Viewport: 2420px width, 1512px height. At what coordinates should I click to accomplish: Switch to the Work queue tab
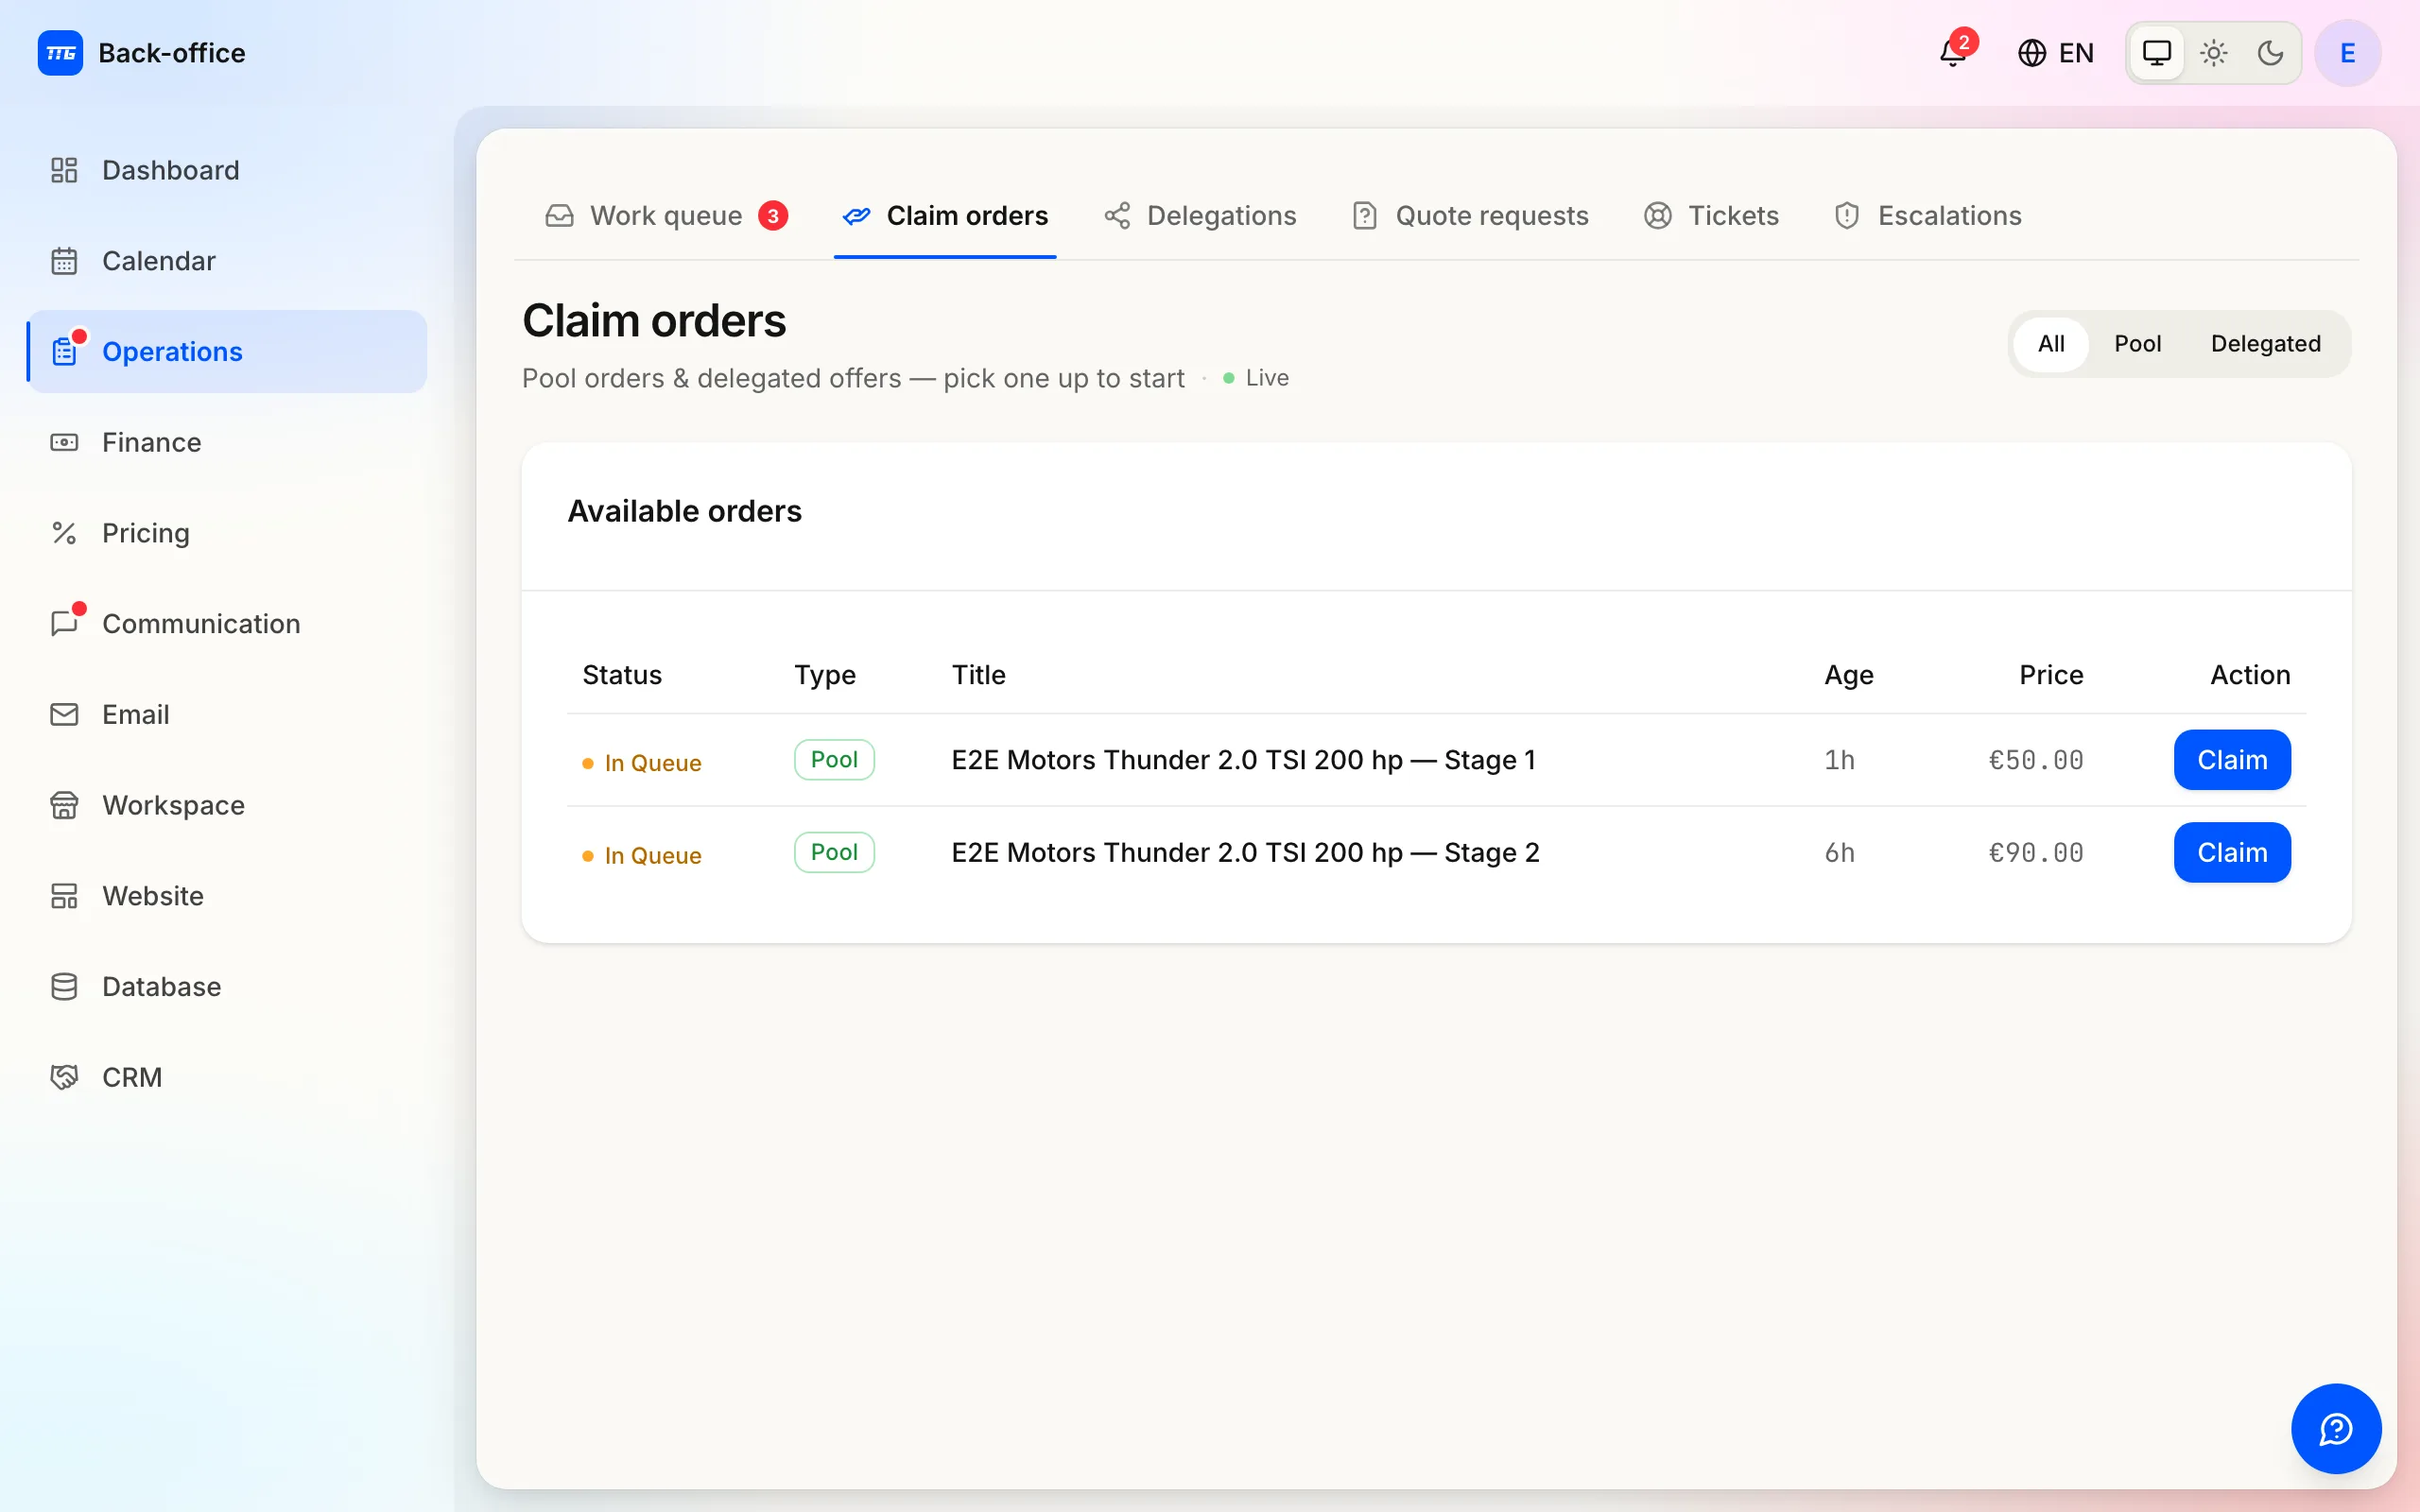click(x=666, y=216)
